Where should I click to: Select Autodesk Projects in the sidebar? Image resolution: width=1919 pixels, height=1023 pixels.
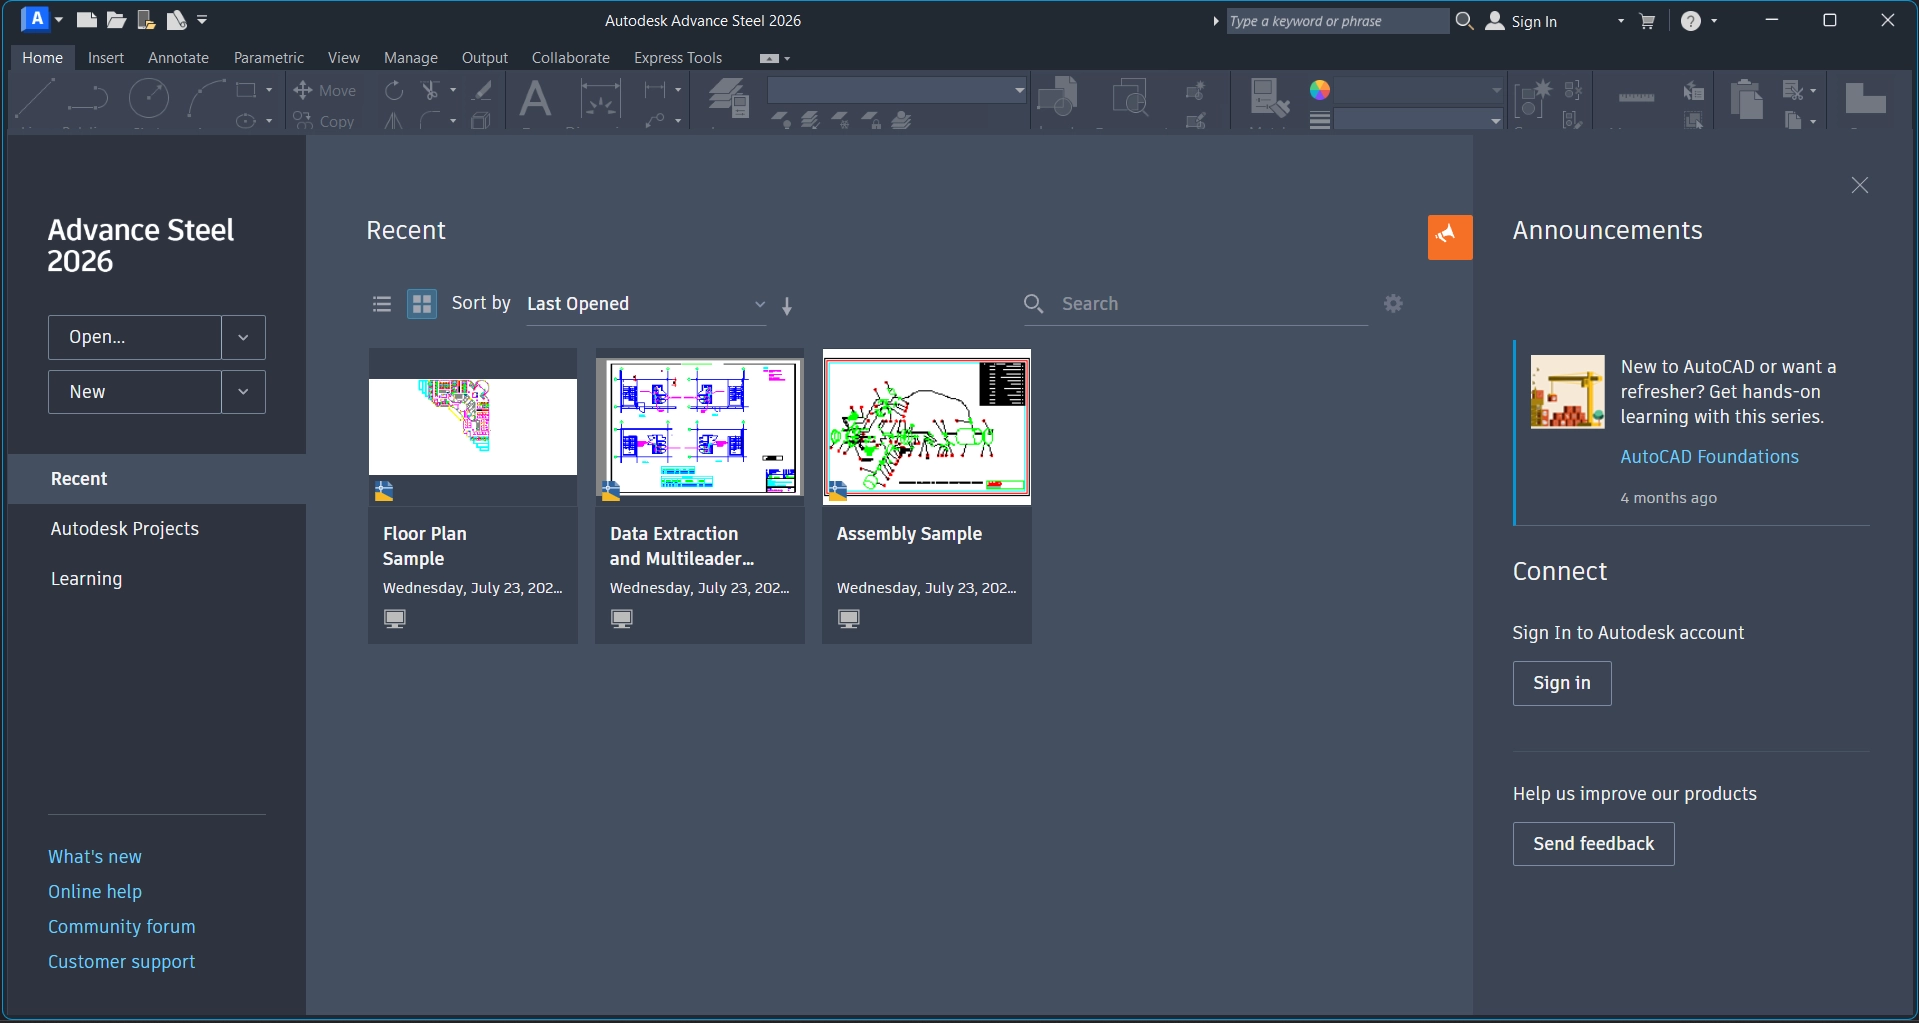tap(157, 529)
